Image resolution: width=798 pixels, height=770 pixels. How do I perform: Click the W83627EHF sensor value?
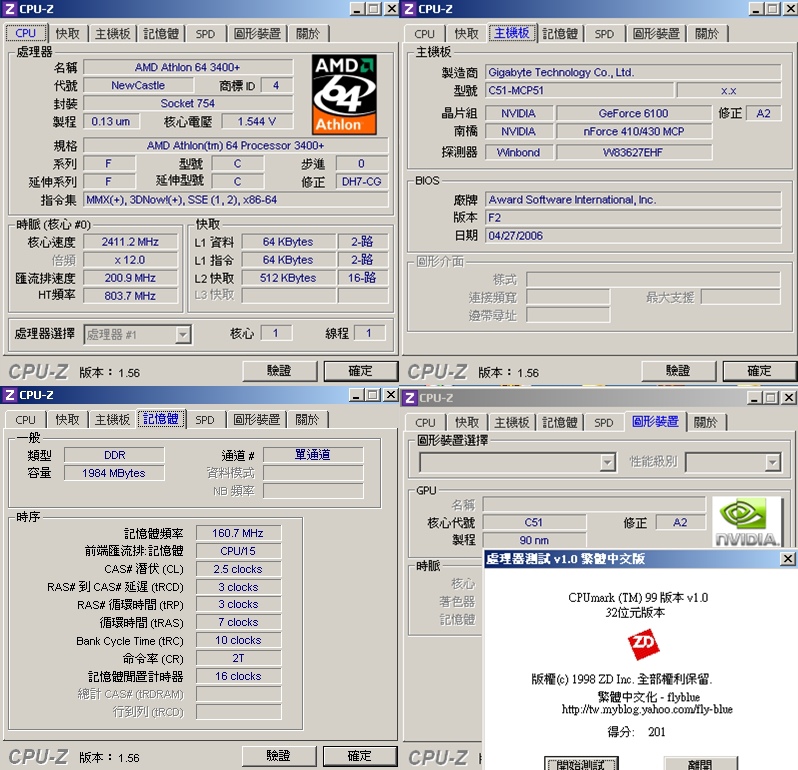point(634,152)
